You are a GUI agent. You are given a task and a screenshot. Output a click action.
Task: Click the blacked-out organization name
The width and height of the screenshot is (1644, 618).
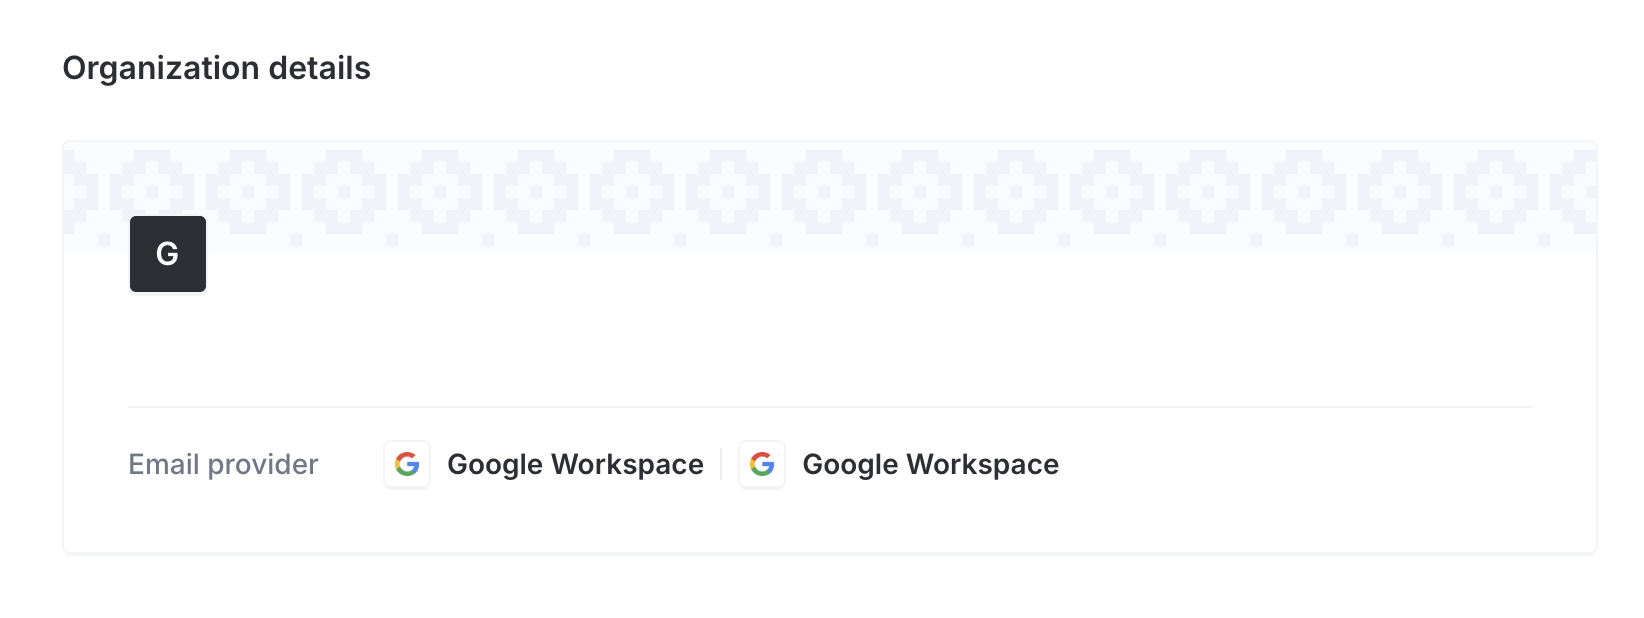click(x=185, y=343)
